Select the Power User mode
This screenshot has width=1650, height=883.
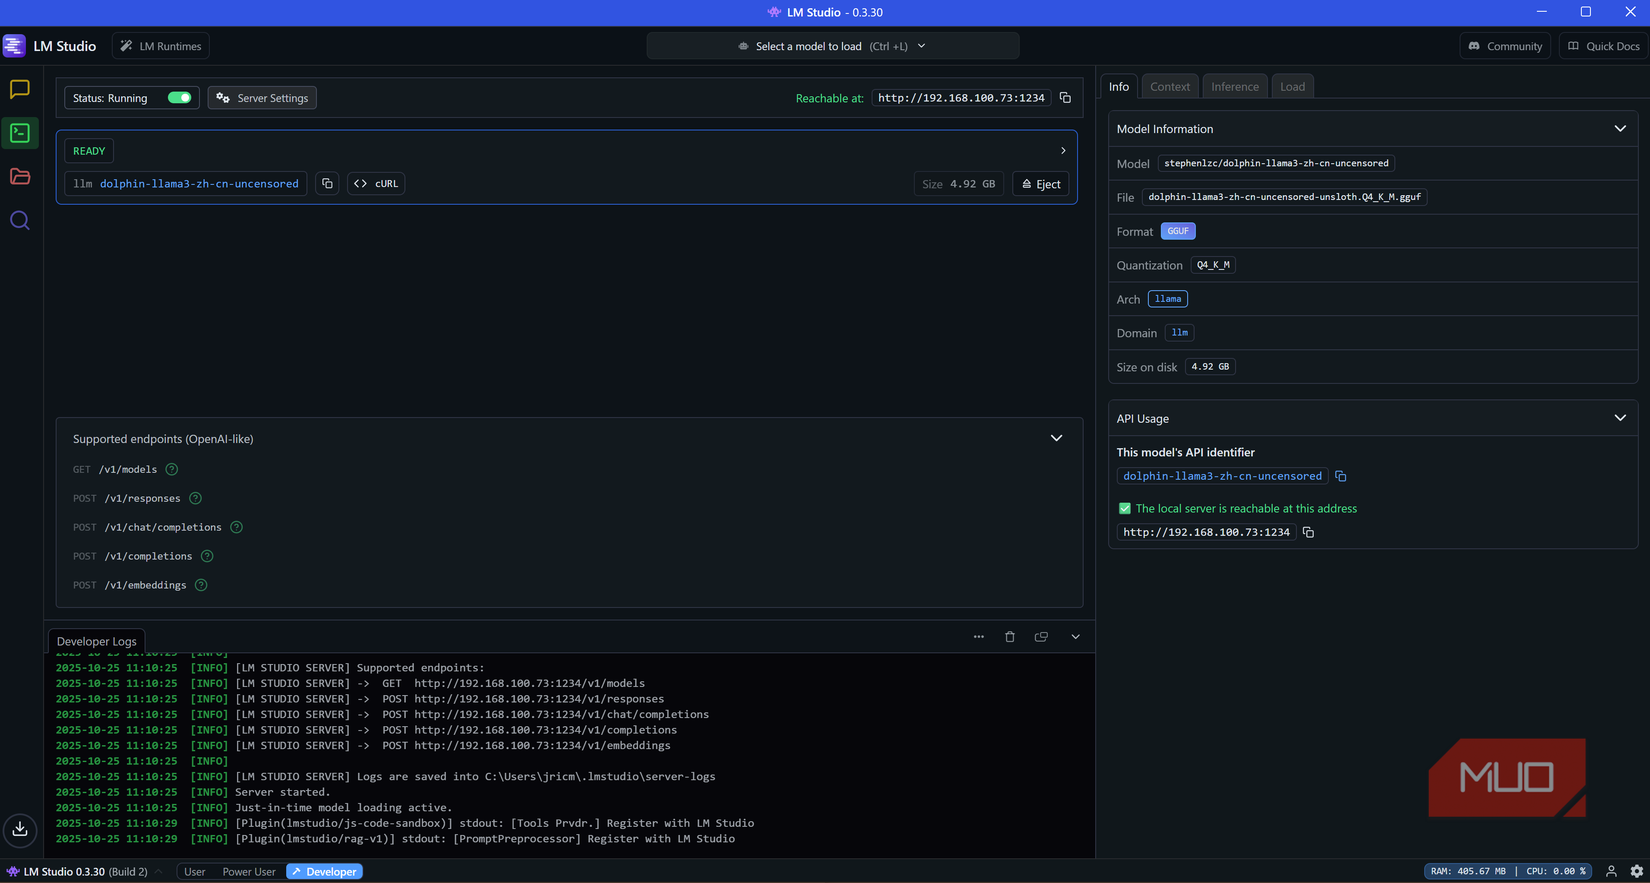(249, 872)
